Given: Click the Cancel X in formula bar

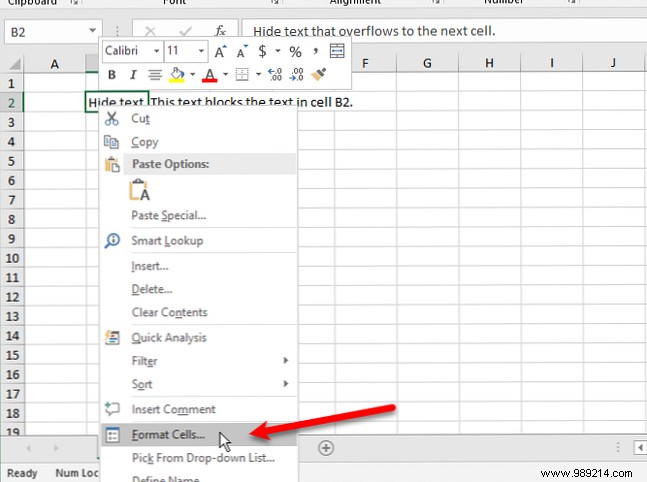Looking at the screenshot, I should click(150, 31).
